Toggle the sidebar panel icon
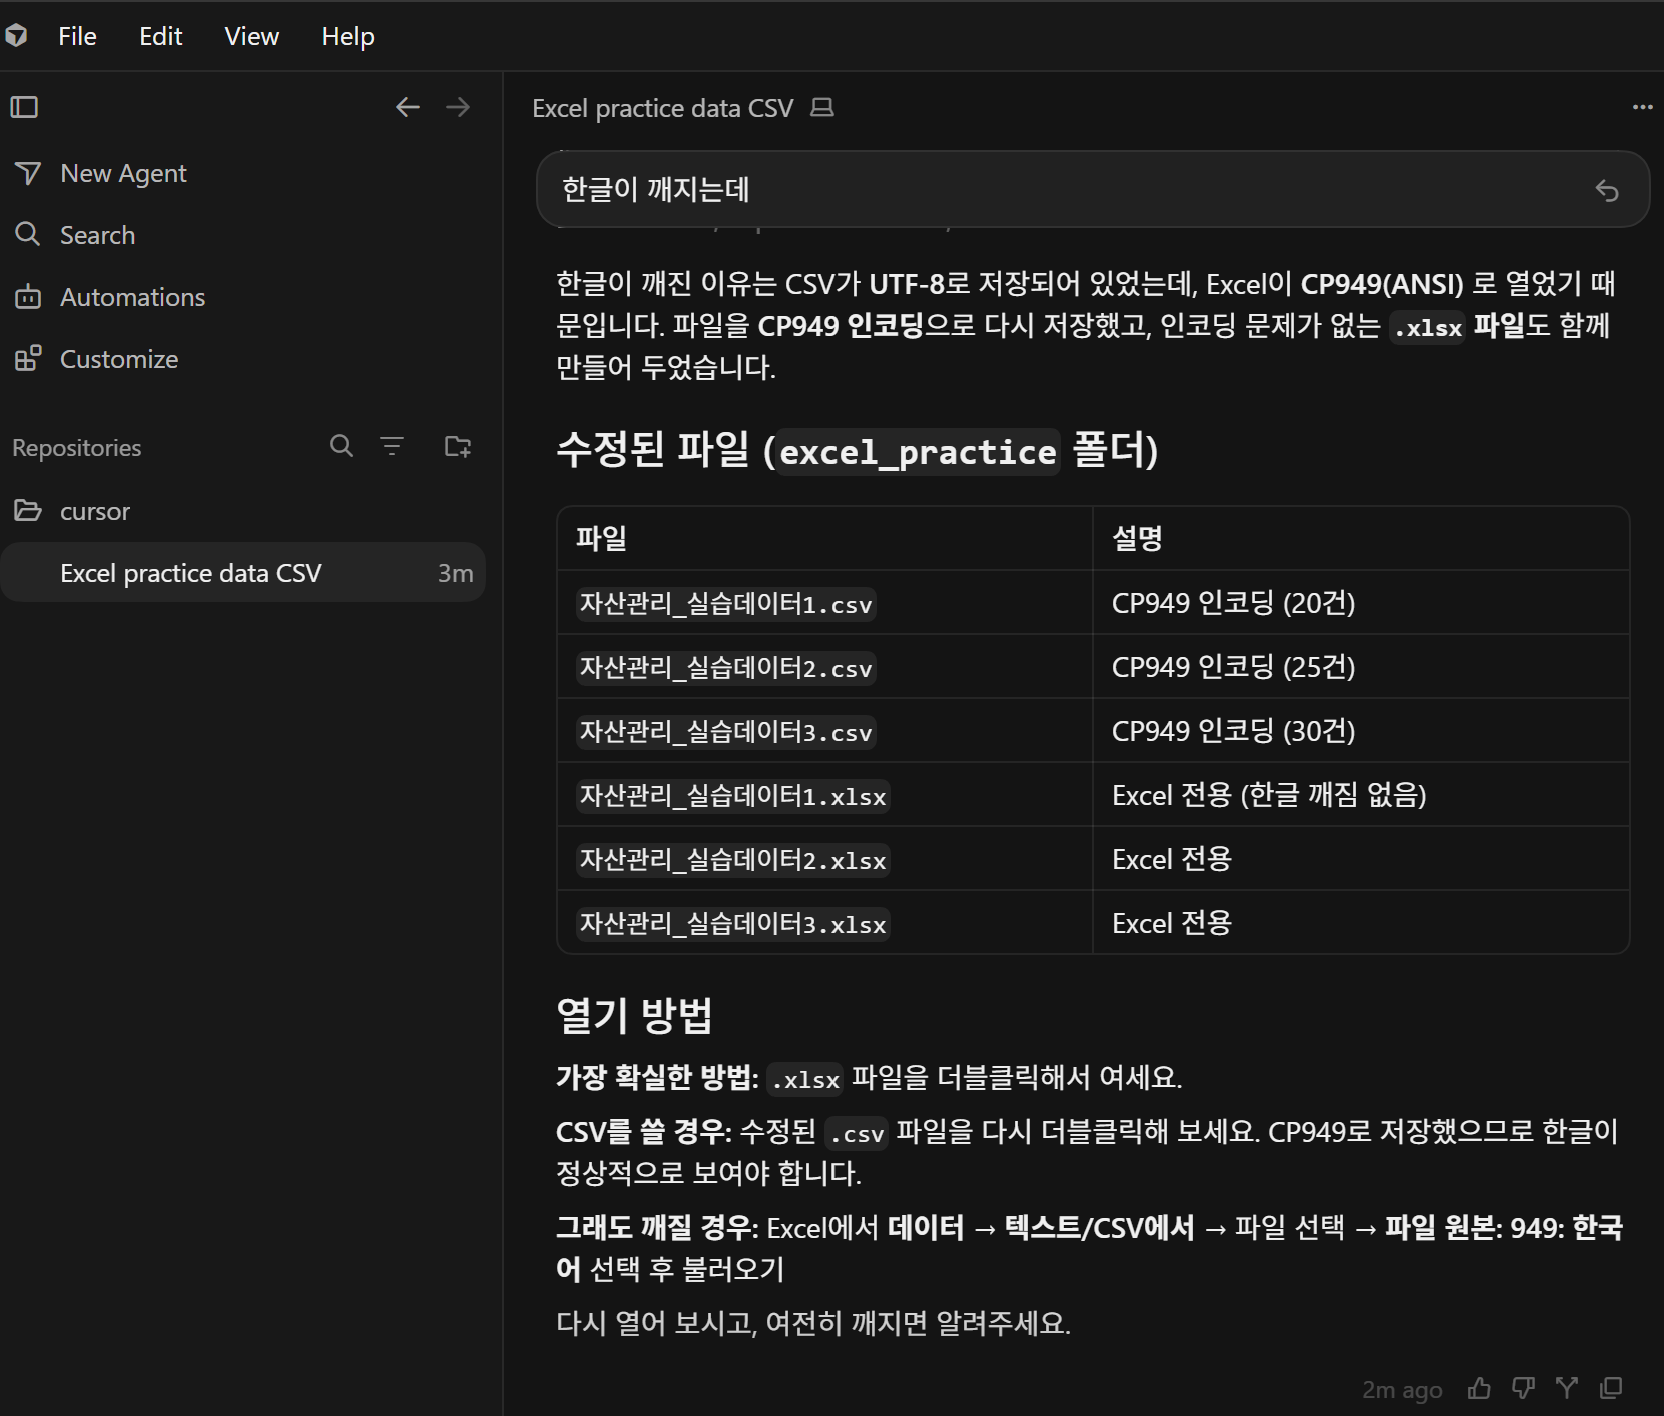 [x=24, y=107]
